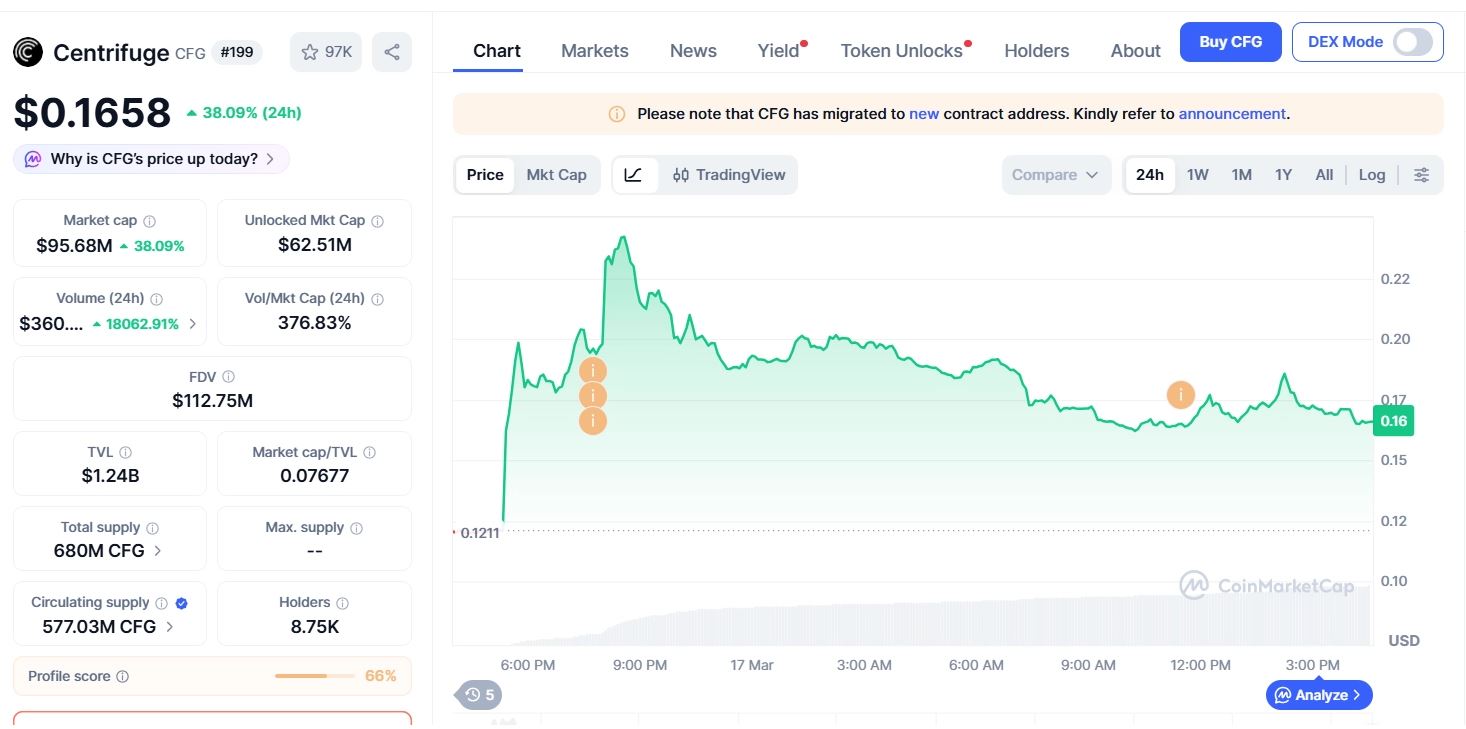This screenshot has height=729, width=1466.
Task: Add Centrifuge to watchlist via star button
Action: pyautogui.click(x=326, y=52)
